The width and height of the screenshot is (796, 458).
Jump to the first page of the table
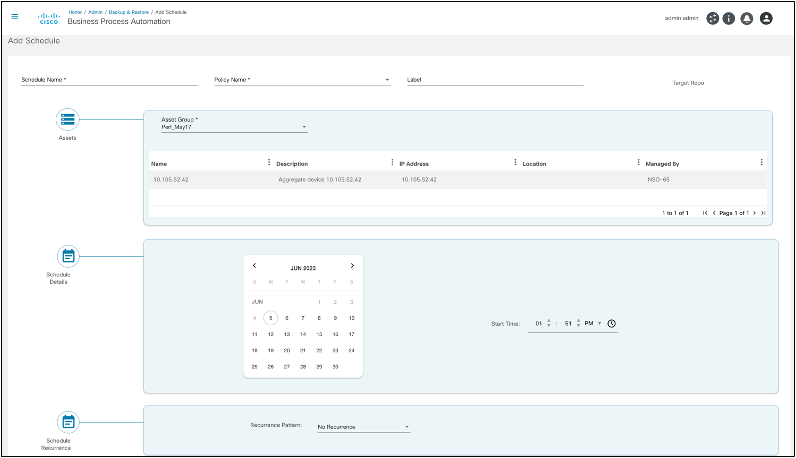(705, 213)
